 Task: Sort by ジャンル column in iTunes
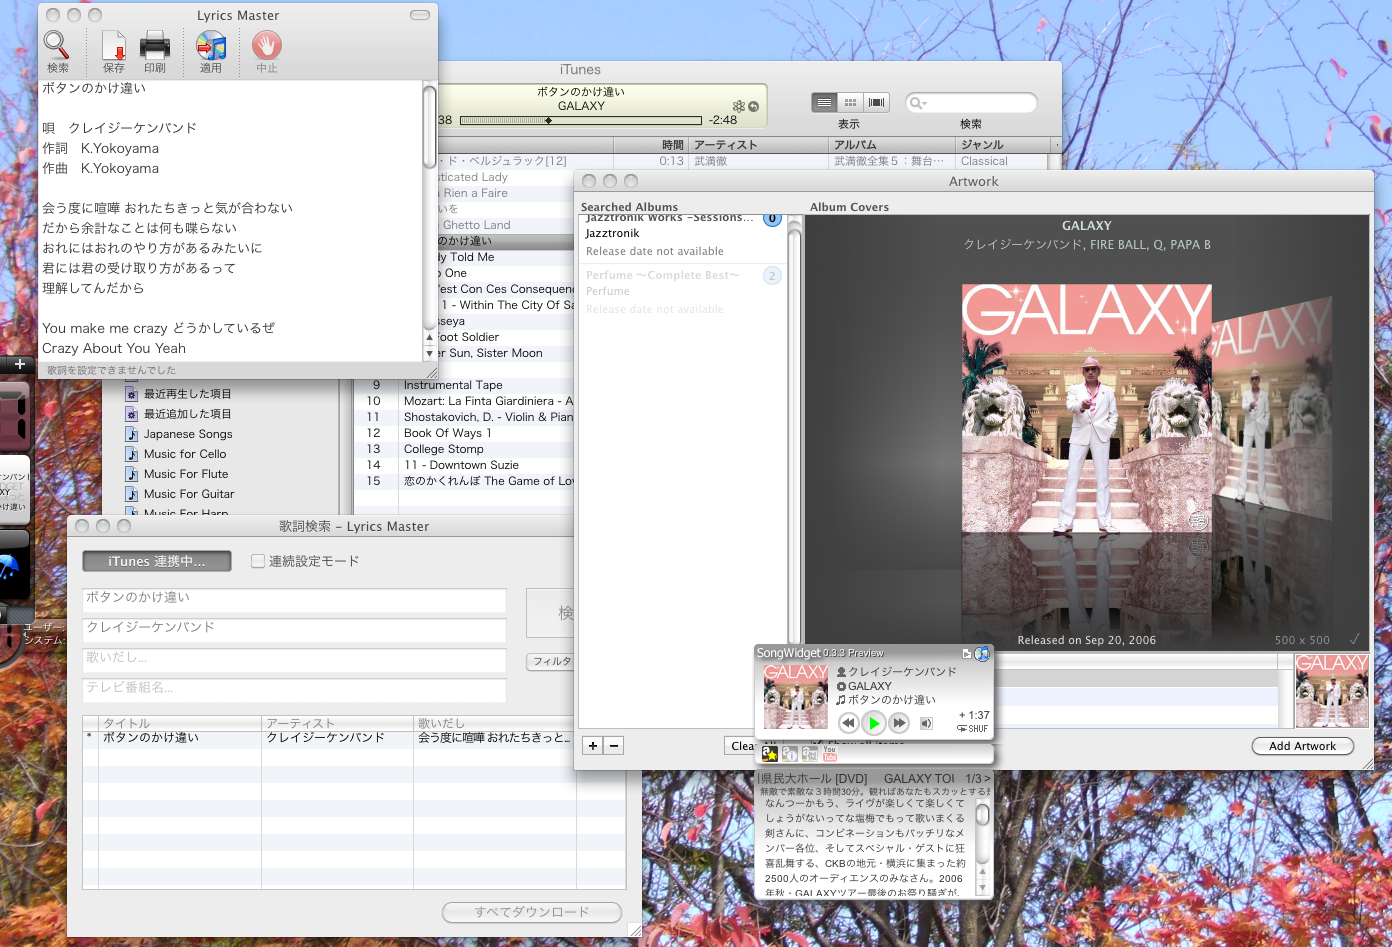pyautogui.click(x=1002, y=145)
